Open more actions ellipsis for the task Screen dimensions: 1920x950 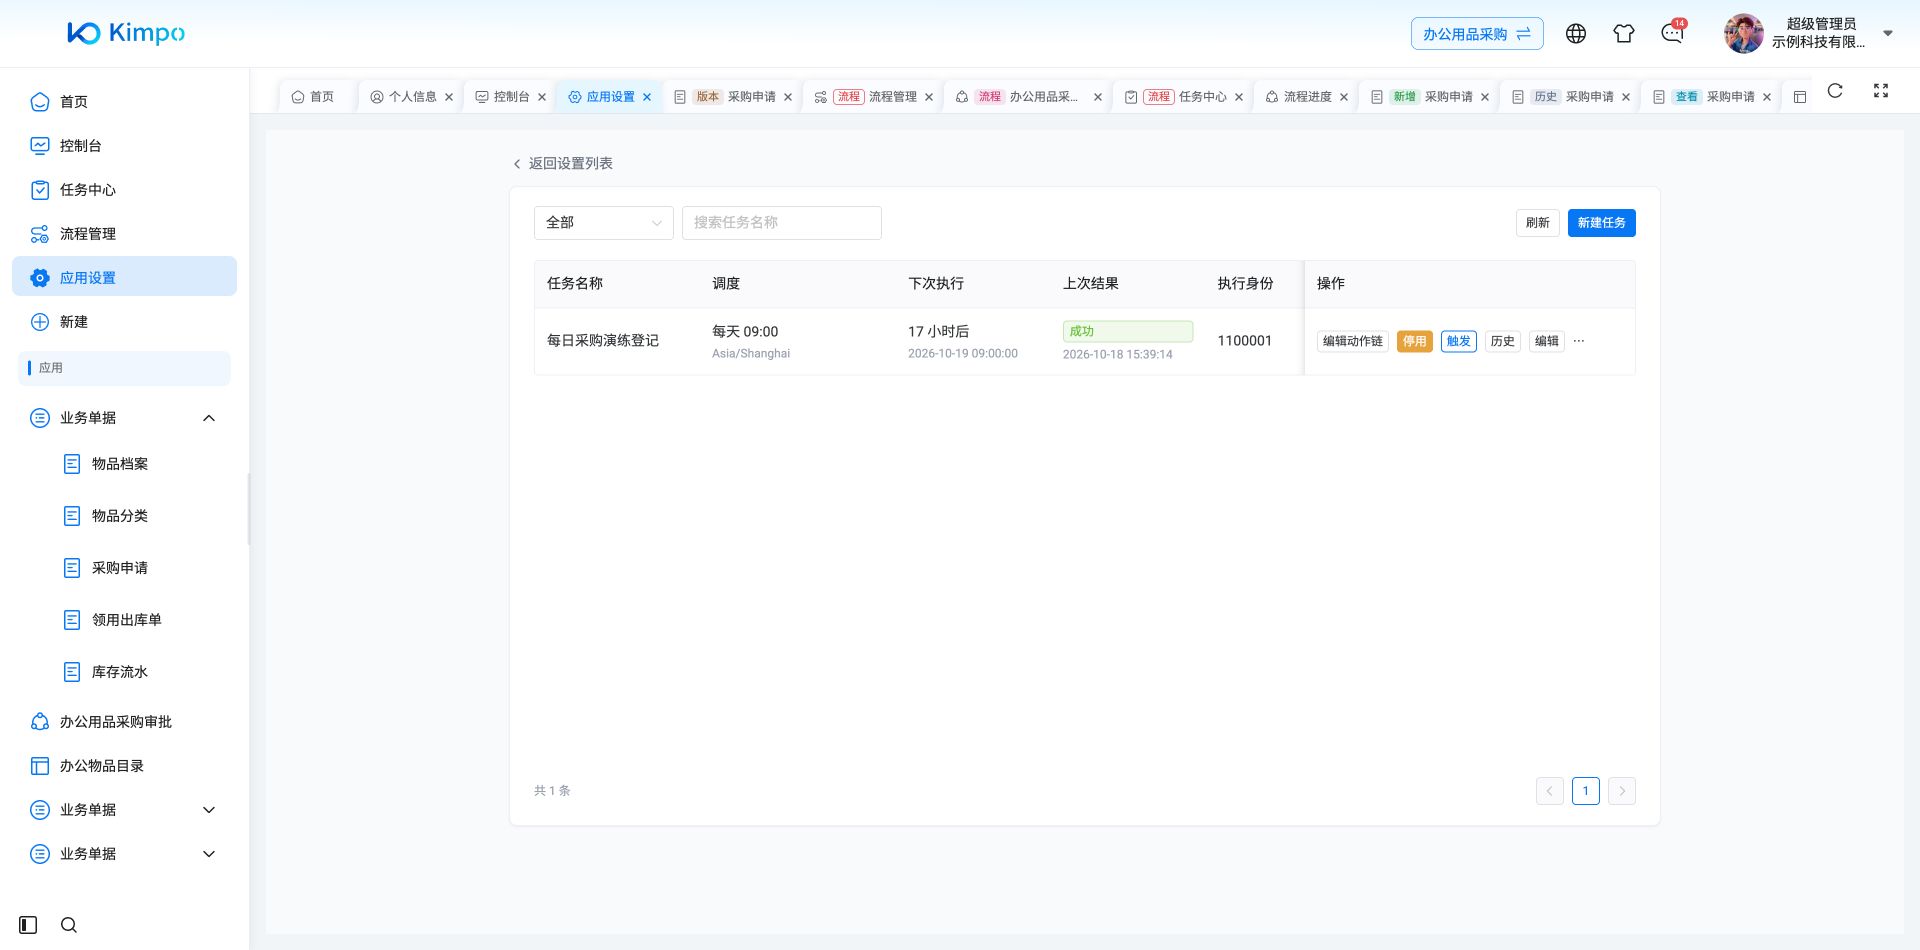tap(1579, 341)
